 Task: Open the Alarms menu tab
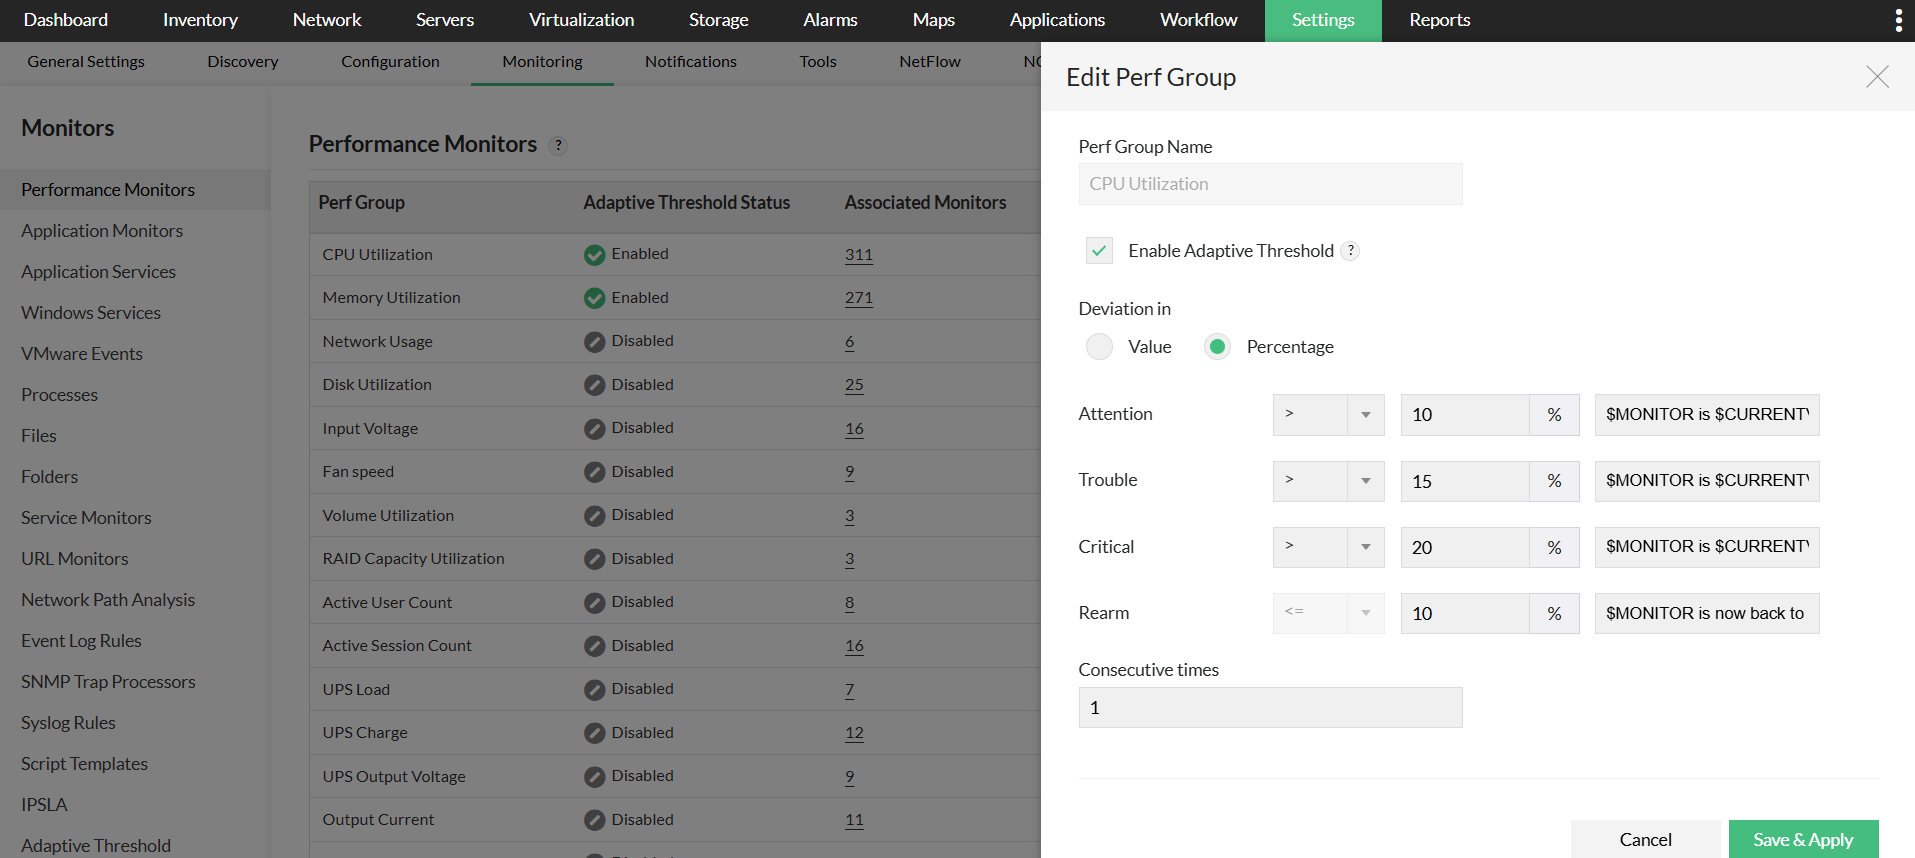[x=830, y=20]
